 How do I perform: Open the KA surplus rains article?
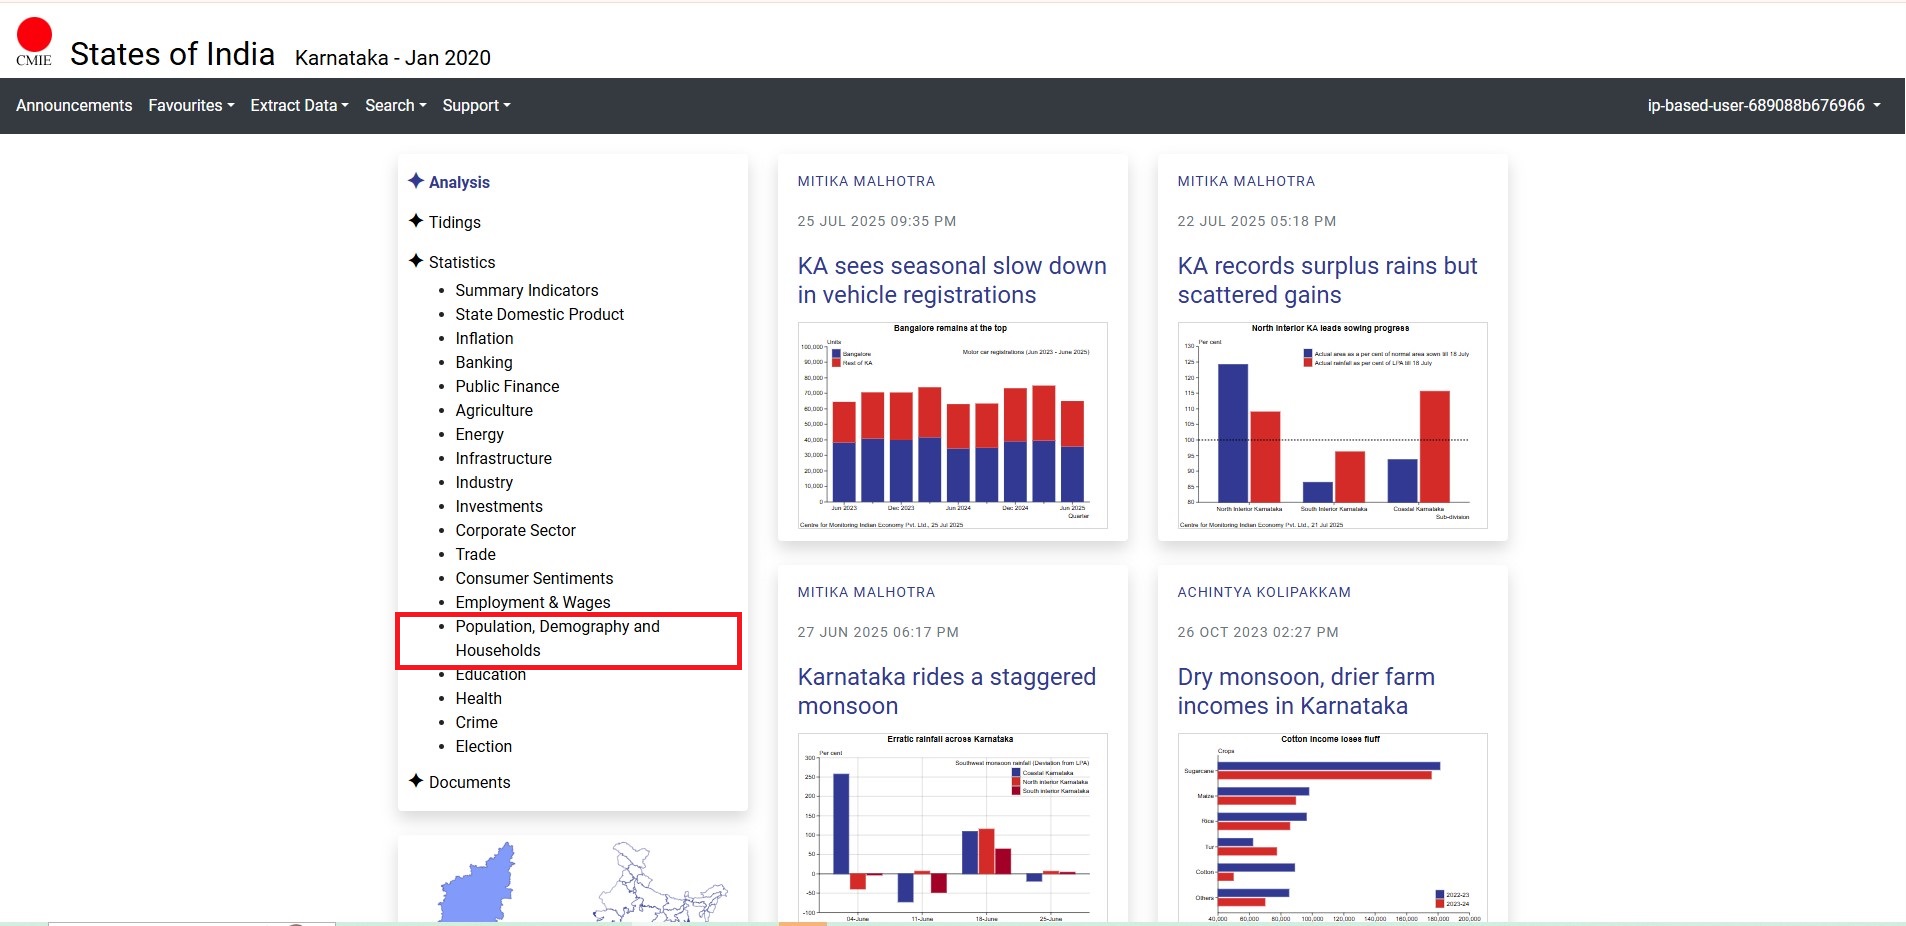(1326, 280)
